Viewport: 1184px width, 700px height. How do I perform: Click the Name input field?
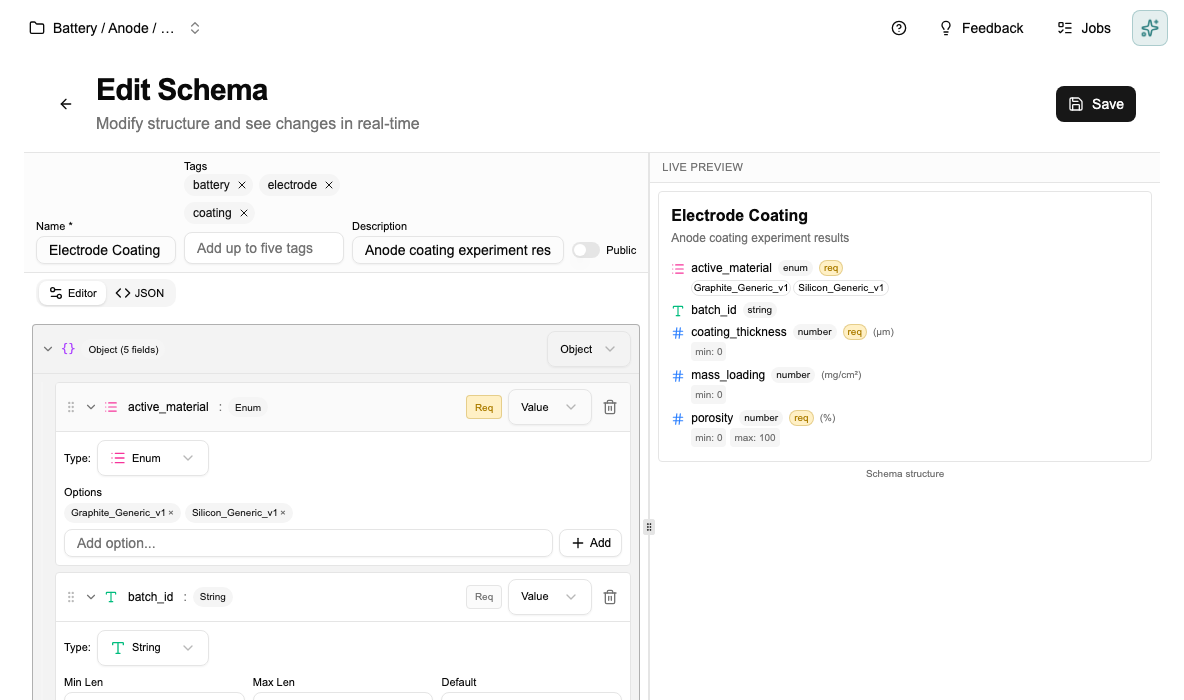point(106,250)
